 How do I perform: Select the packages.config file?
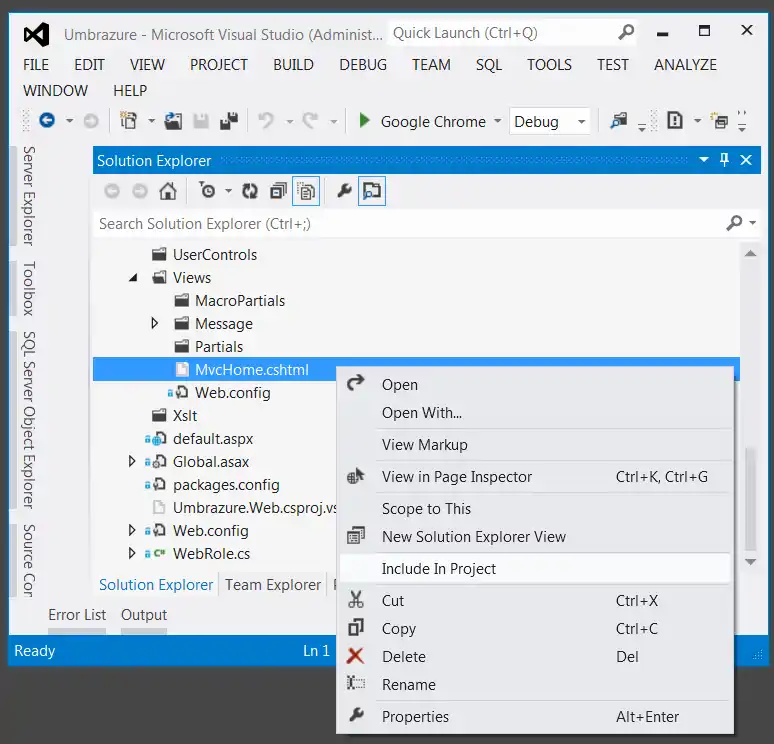click(226, 484)
